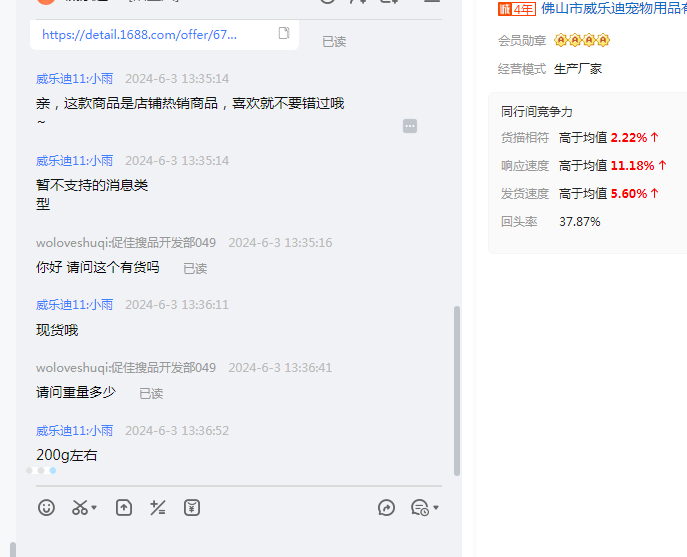Open the yuan payment order icon

pyautogui.click(x=192, y=508)
